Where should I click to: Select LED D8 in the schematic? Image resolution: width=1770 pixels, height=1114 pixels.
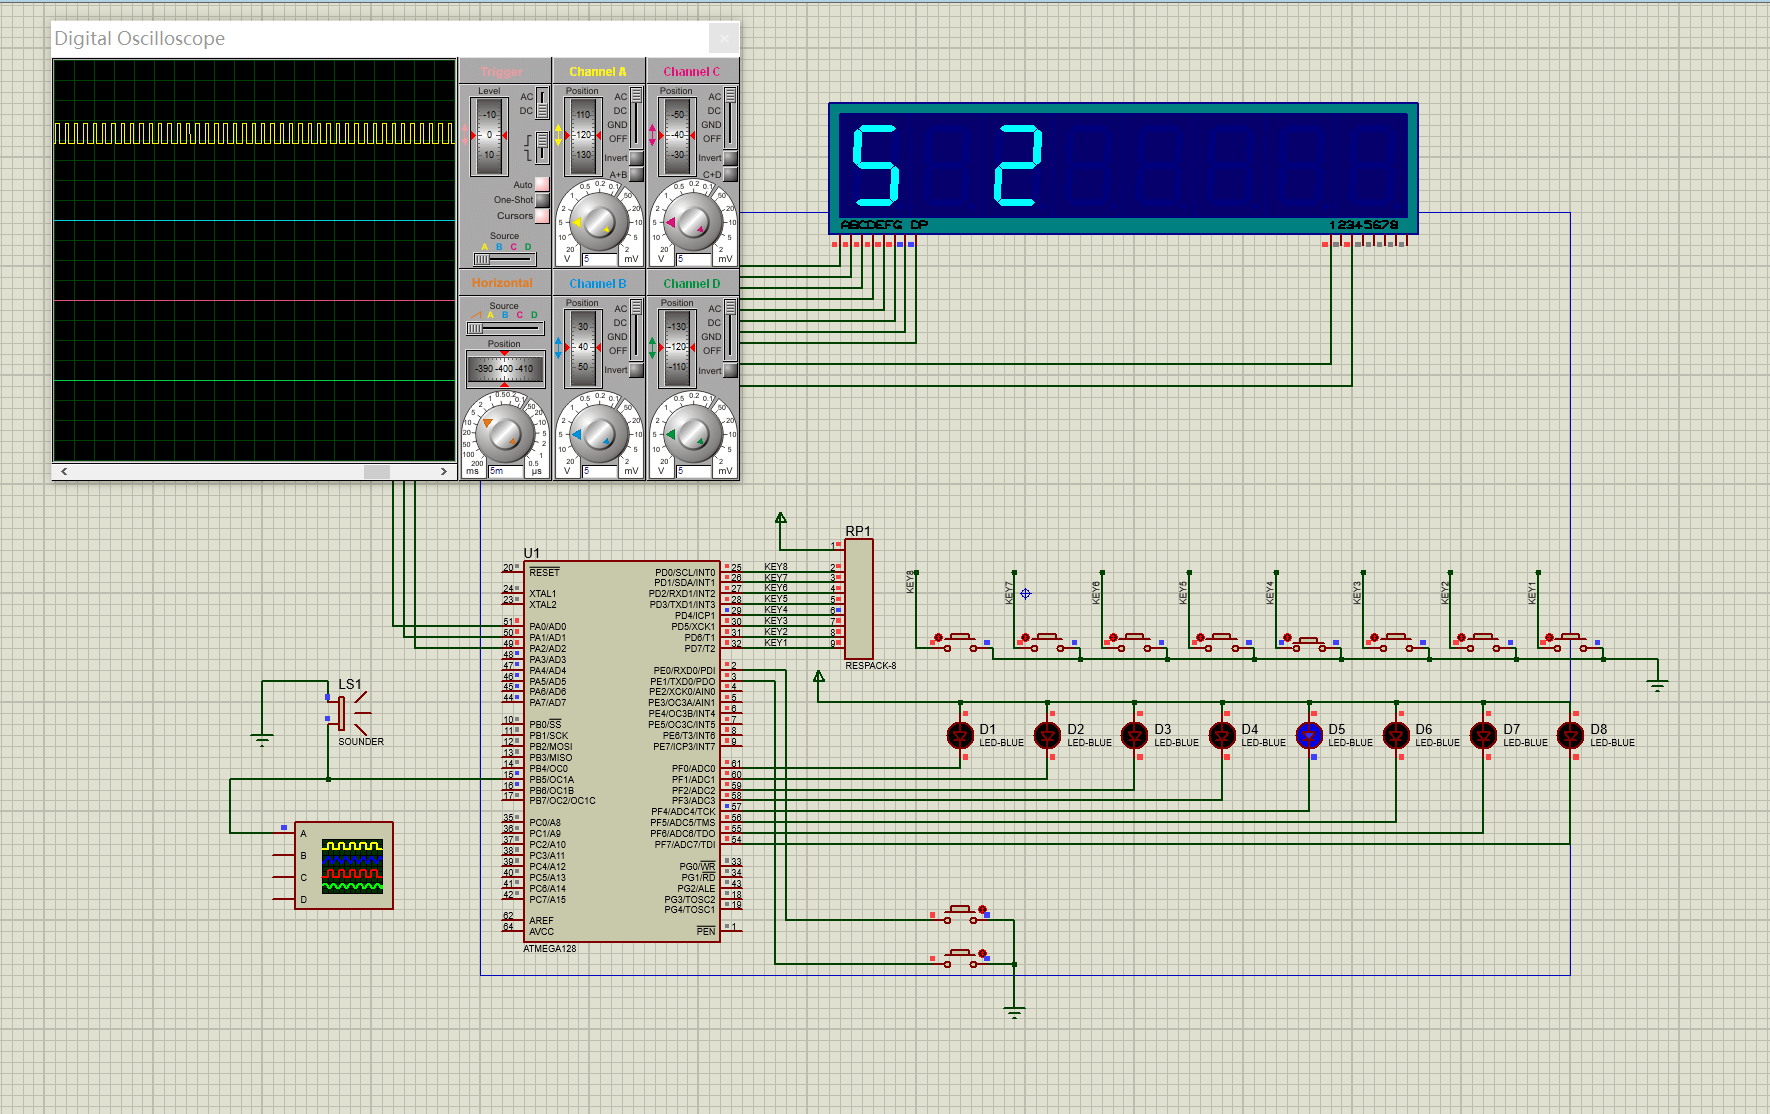(1570, 736)
